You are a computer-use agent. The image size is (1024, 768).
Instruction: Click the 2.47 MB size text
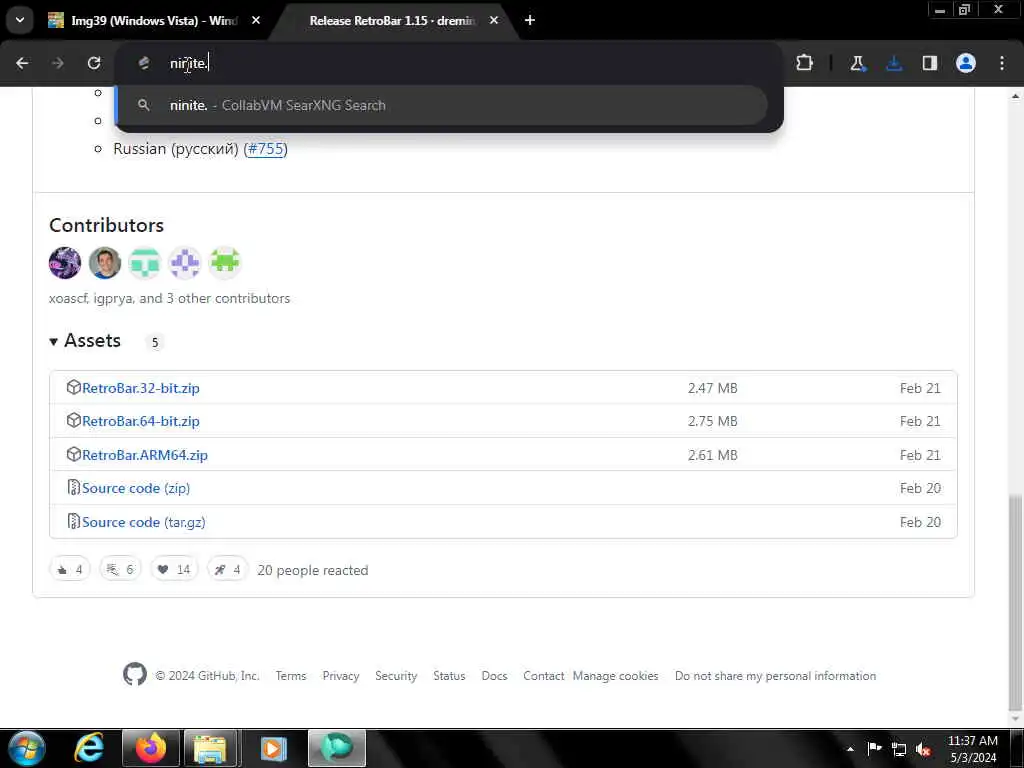[712, 388]
